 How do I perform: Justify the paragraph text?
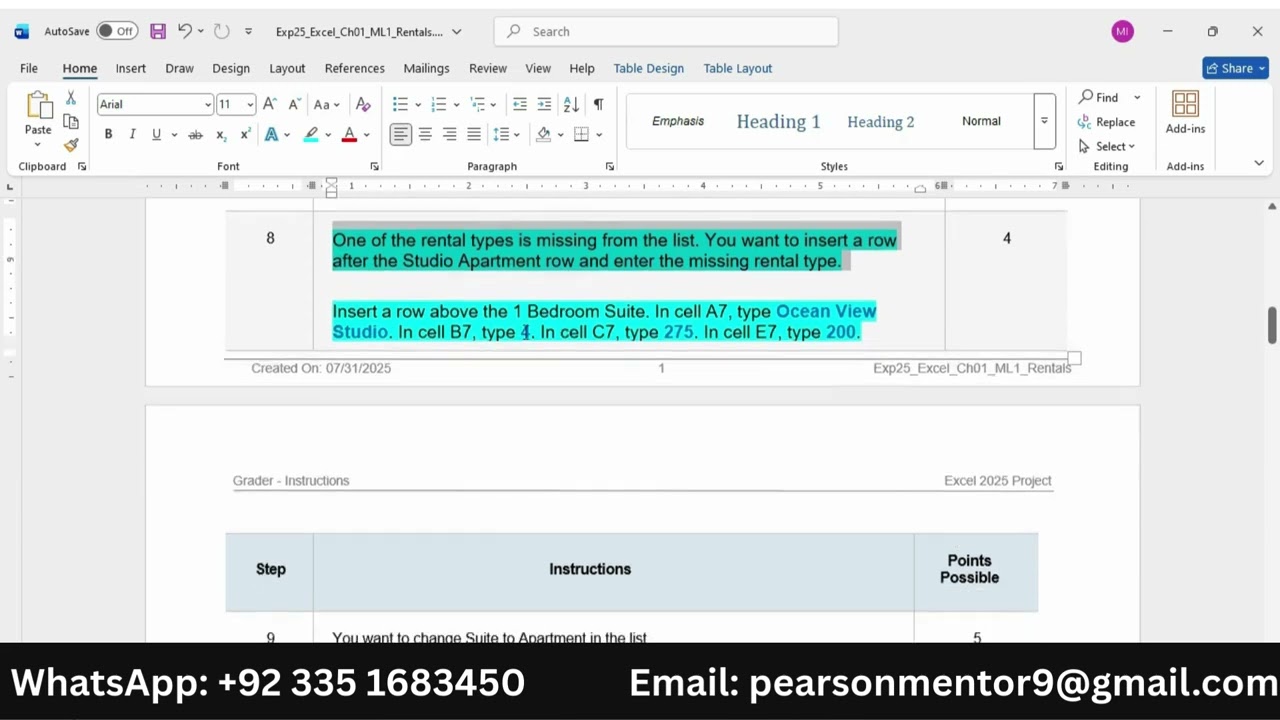tap(474, 134)
